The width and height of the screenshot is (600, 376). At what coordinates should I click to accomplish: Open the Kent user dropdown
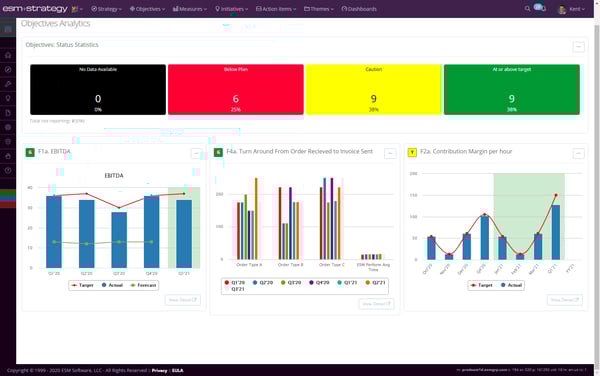point(577,9)
